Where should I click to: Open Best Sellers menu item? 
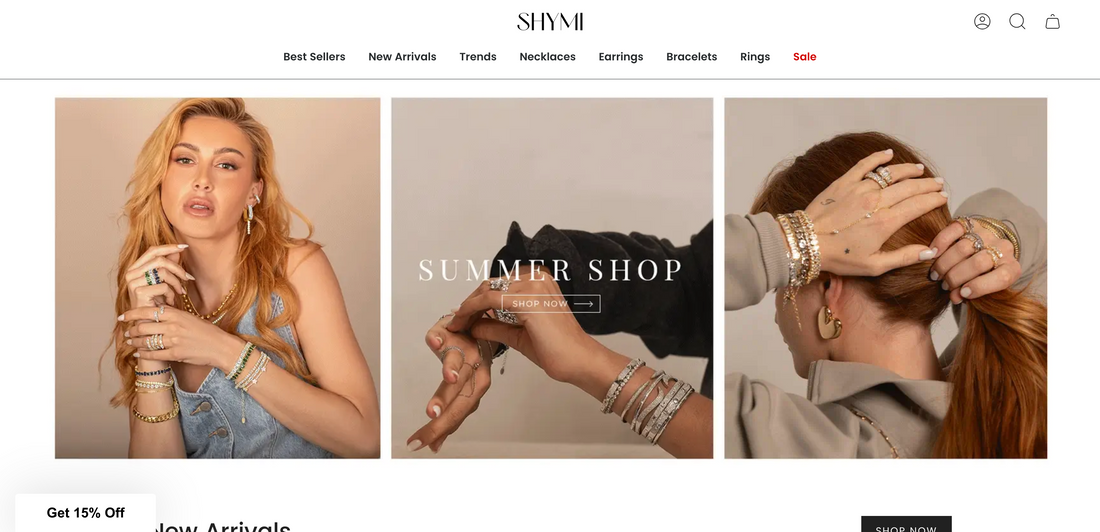pyautogui.click(x=314, y=57)
